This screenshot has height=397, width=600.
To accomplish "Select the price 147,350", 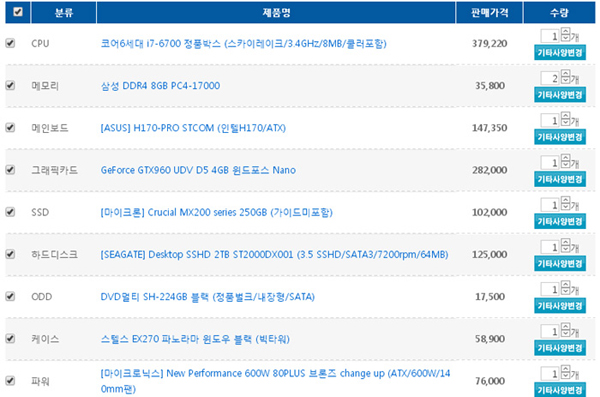I will click(x=489, y=127).
